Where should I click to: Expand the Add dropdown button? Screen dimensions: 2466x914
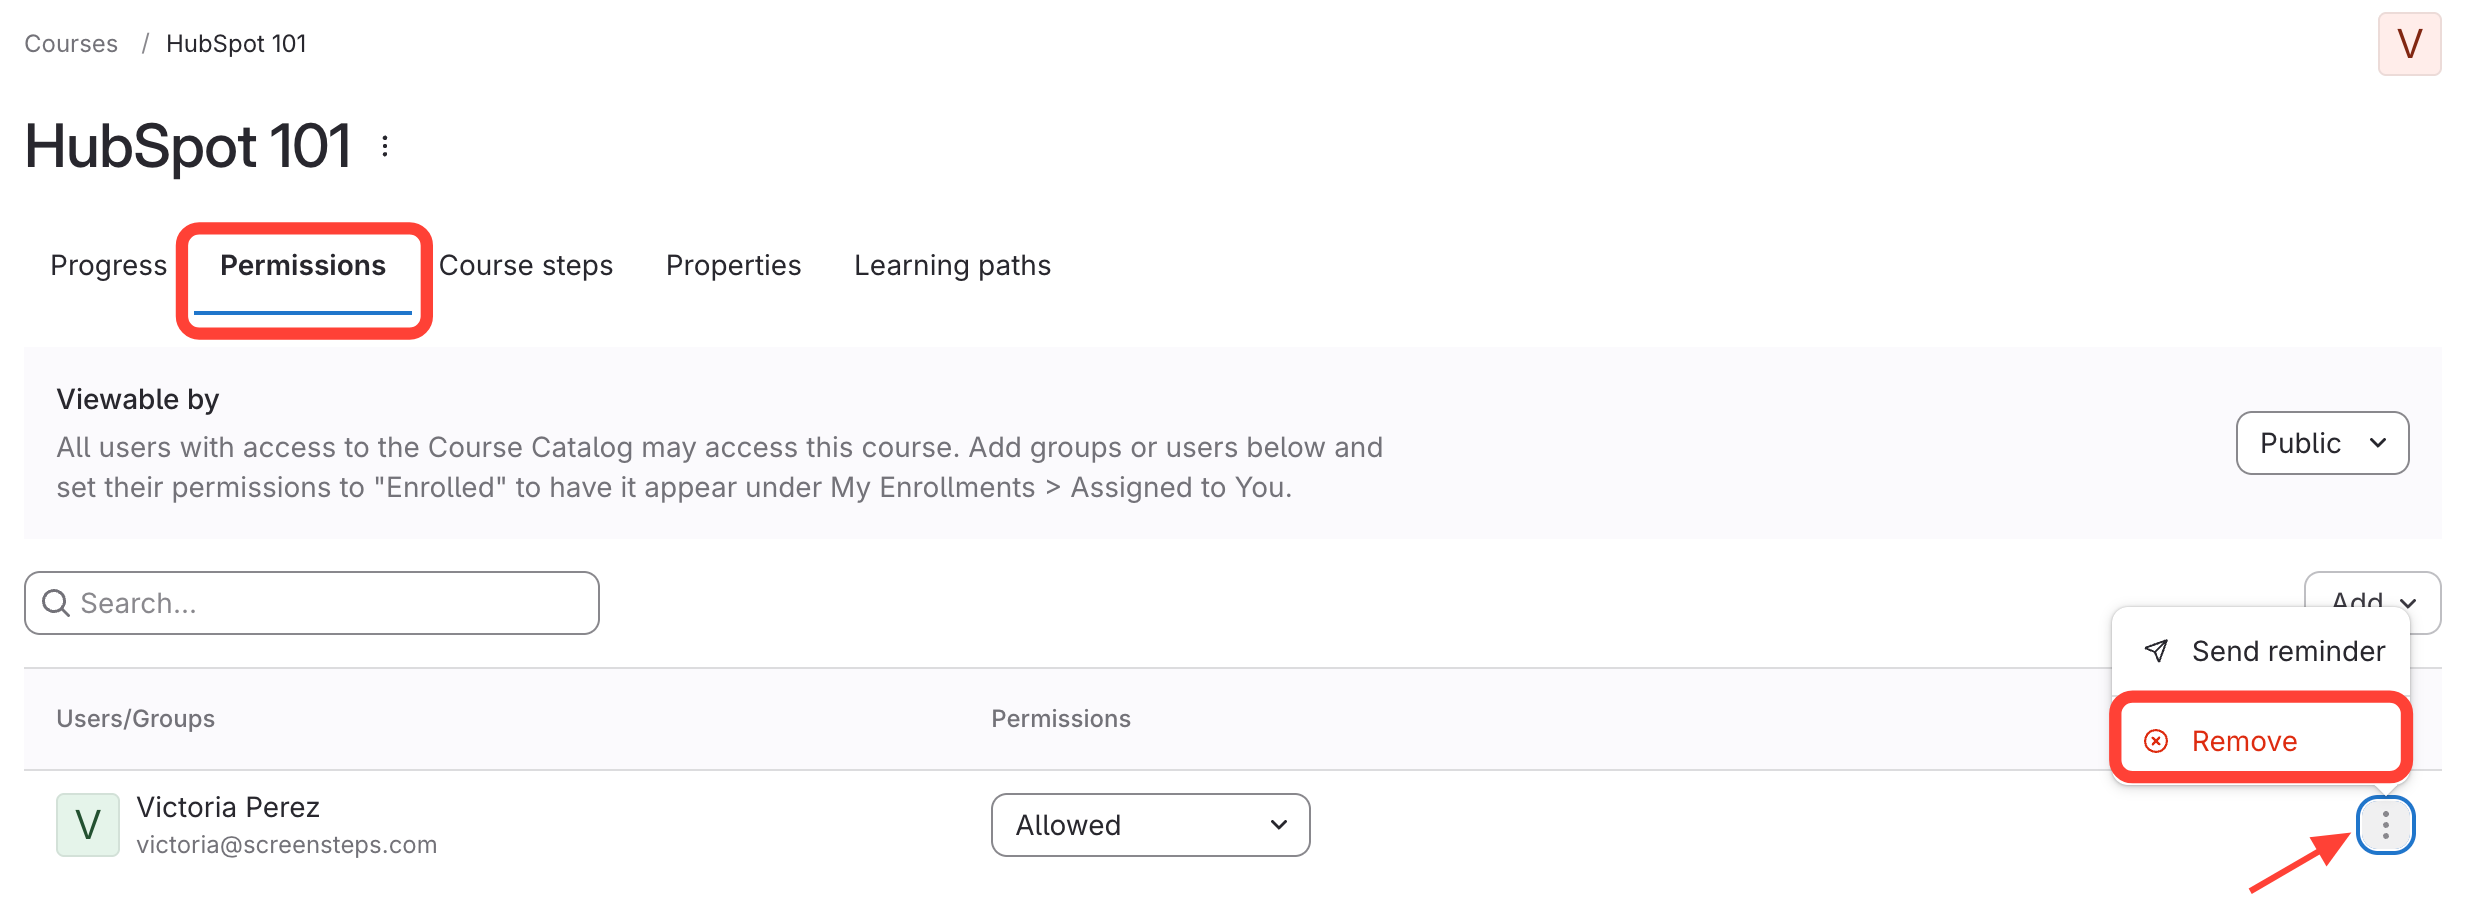click(2372, 597)
